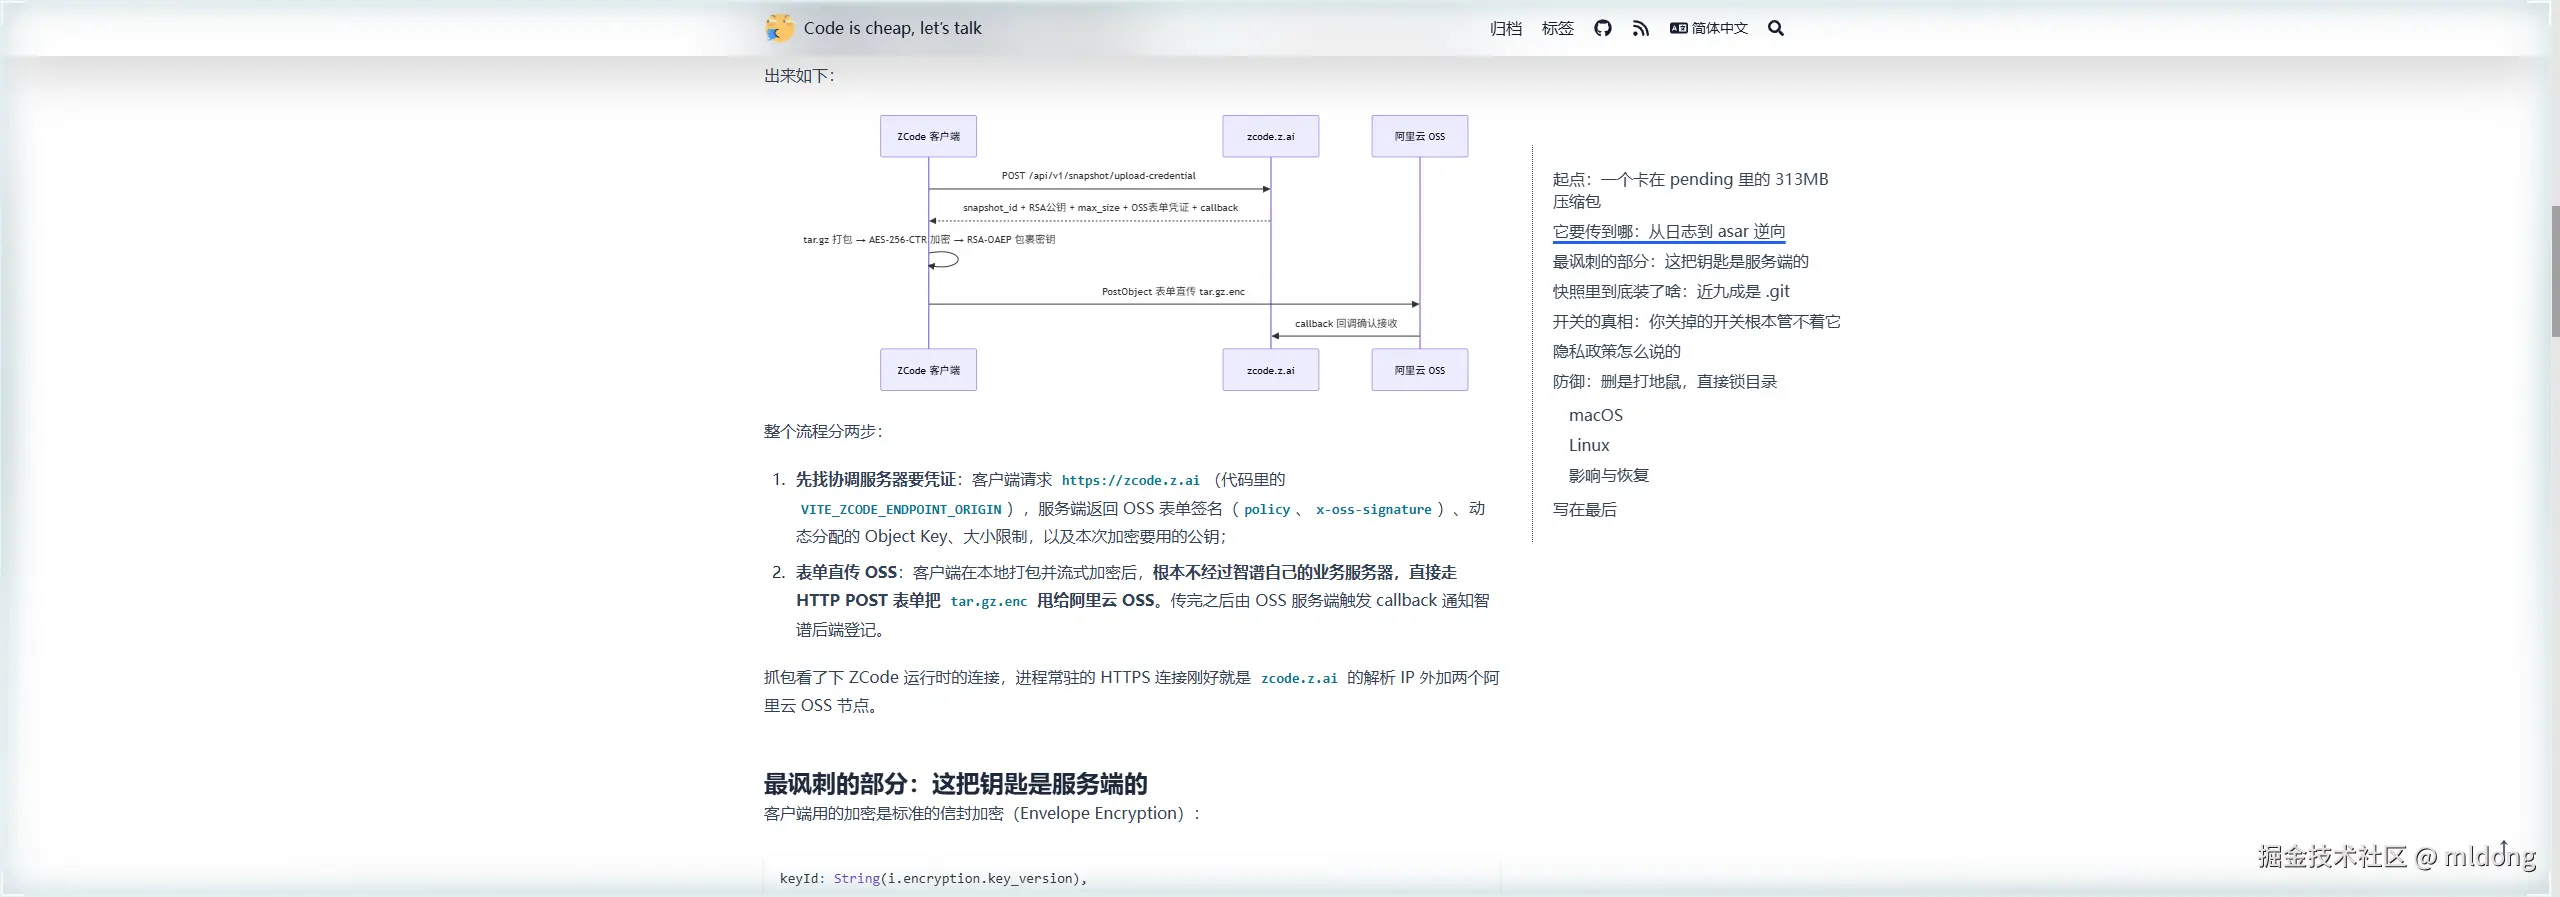Click zcode.z.ai inline code in last paragraph
Viewport: 2560px width, 897px height.
(x=1298, y=678)
